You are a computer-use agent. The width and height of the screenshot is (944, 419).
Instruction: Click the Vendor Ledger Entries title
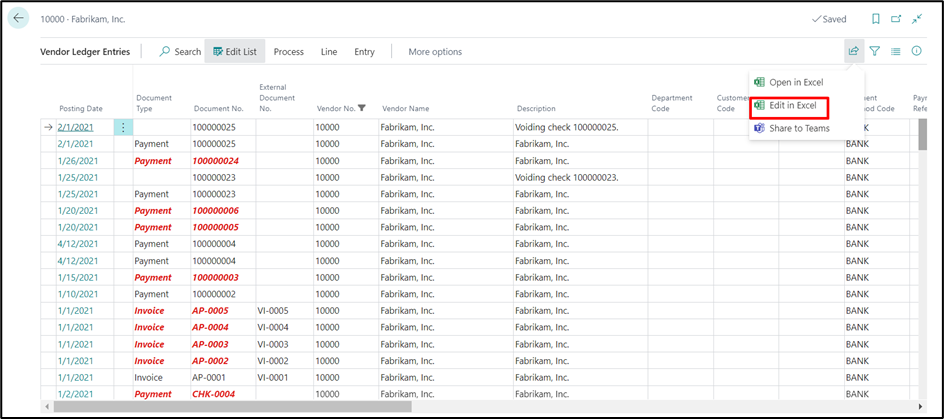85,52
